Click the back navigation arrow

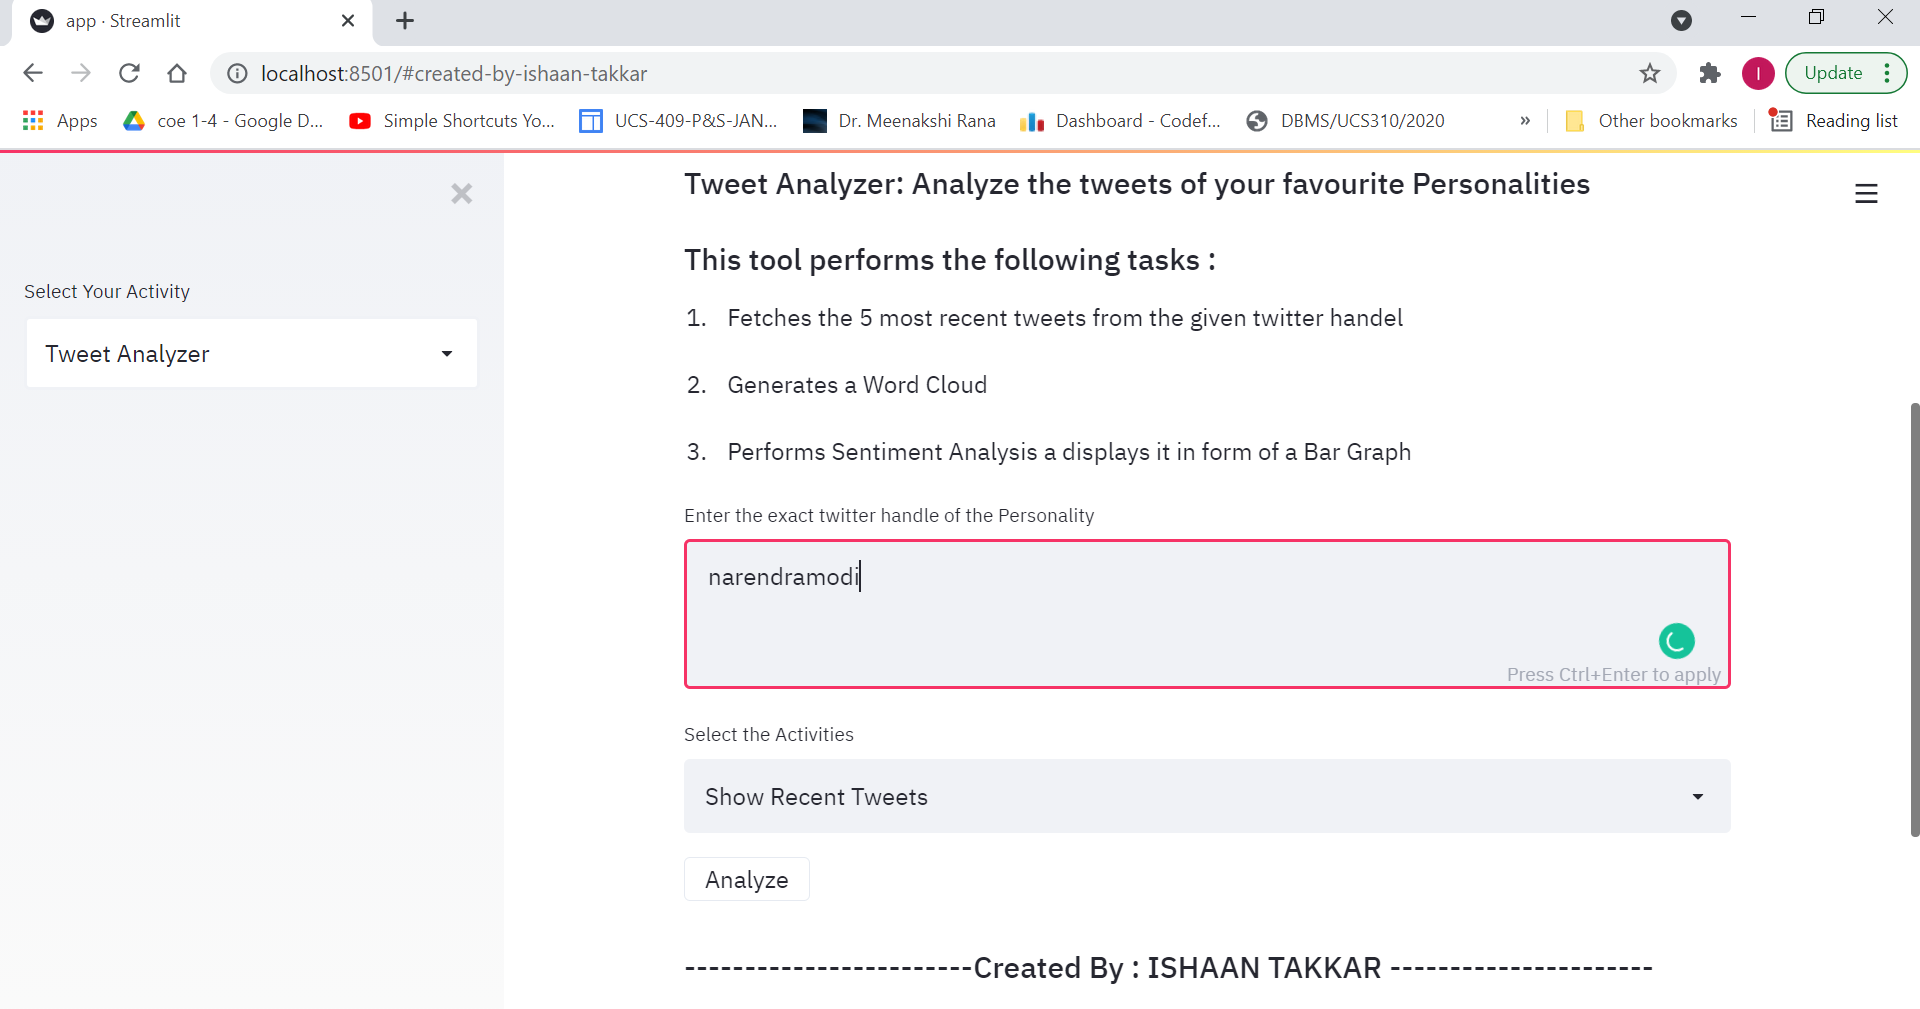tap(33, 73)
